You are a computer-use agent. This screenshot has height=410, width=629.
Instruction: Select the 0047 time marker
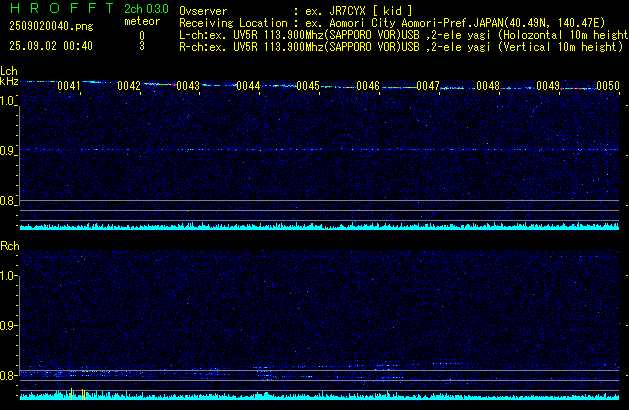pos(428,86)
